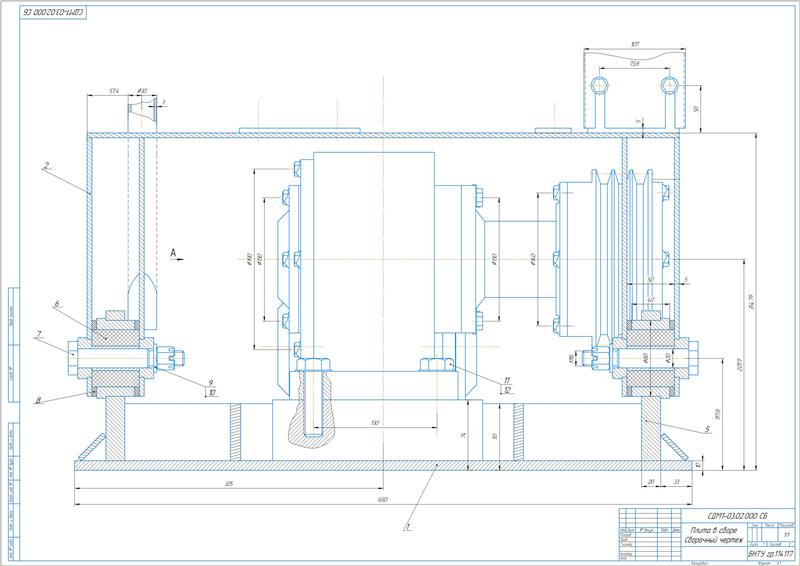Image resolution: width=800 pixels, height=566 pixels.
Task: Click the "БНТУ гр.114117" organization label
Action: (x=771, y=554)
